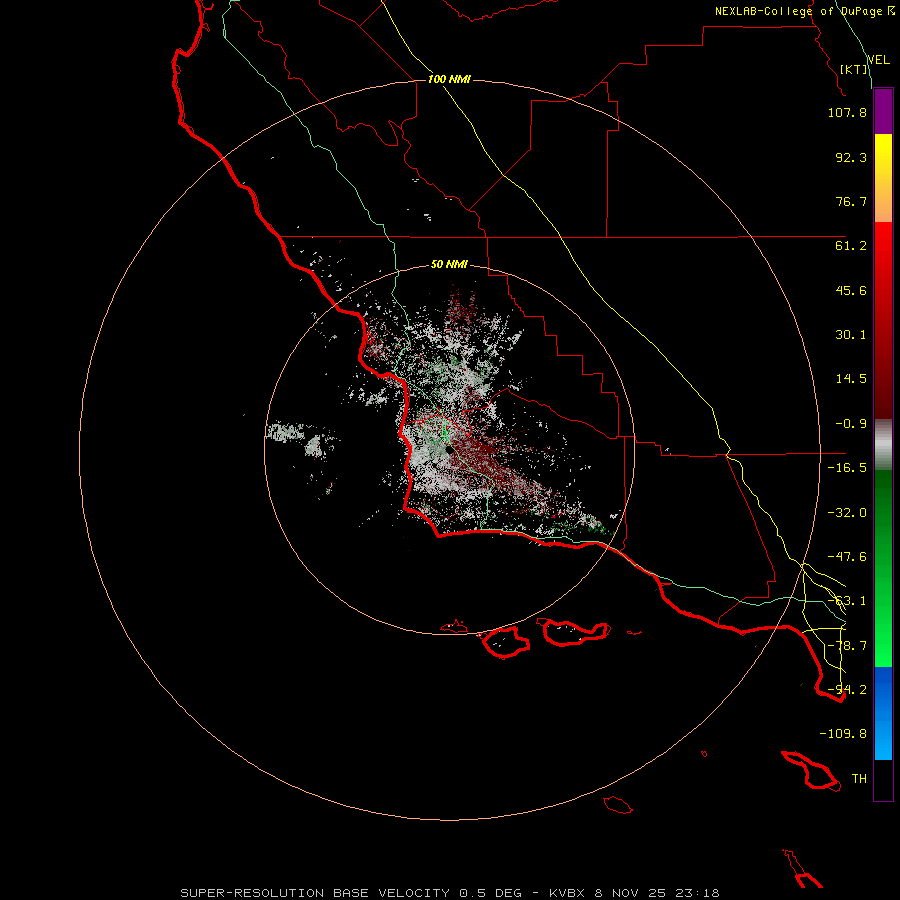900x900 pixels.
Task: Click the VEL legend title
Action: click(x=878, y=60)
